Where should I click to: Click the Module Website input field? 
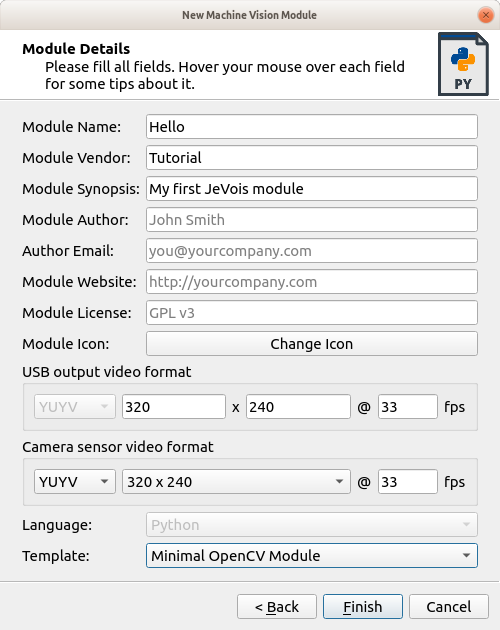[312, 281]
